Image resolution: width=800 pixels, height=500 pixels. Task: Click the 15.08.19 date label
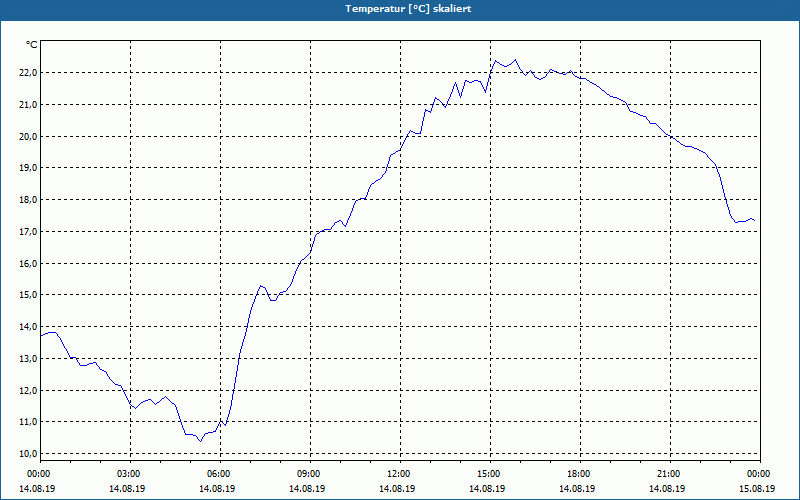pyautogui.click(x=757, y=488)
